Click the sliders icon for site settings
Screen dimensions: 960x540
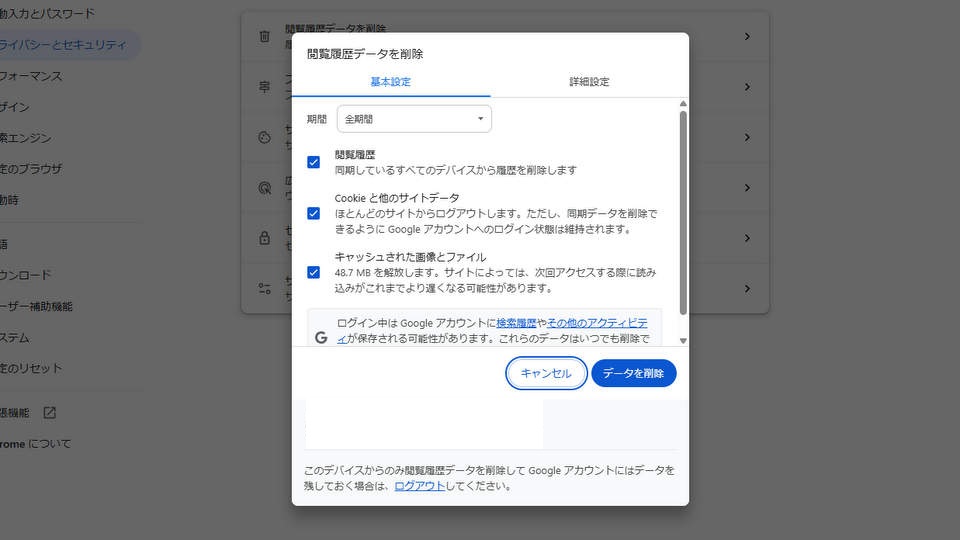pos(264,288)
